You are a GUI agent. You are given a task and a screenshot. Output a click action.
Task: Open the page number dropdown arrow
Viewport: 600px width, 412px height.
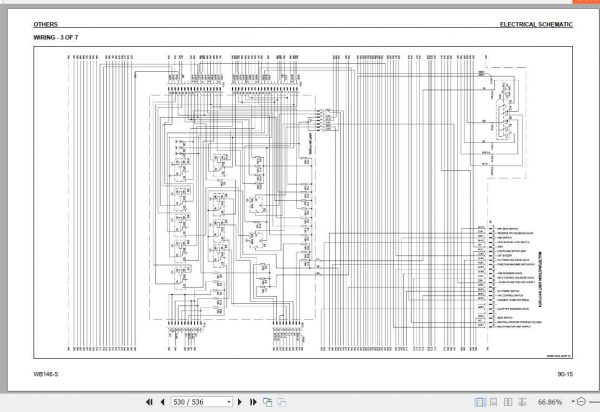coord(229,402)
